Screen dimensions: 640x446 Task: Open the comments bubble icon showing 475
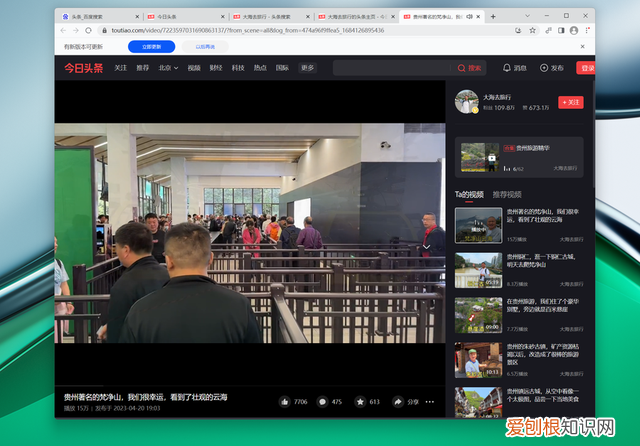[322, 402]
